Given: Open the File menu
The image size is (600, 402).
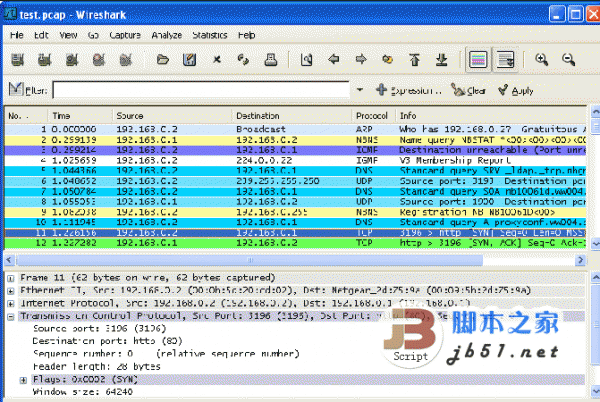Looking at the screenshot, I should 16,35.
